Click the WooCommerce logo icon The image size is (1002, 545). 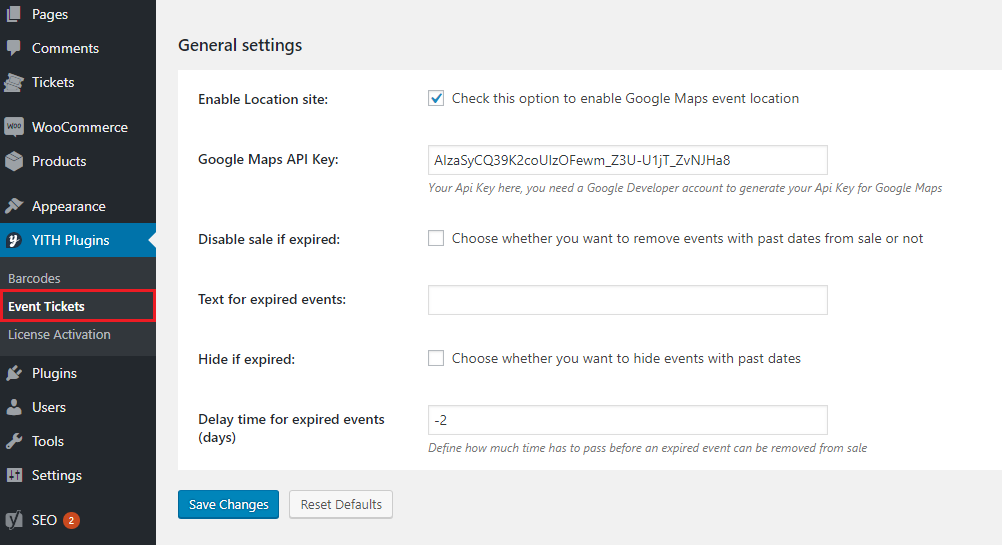click(14, 127)
